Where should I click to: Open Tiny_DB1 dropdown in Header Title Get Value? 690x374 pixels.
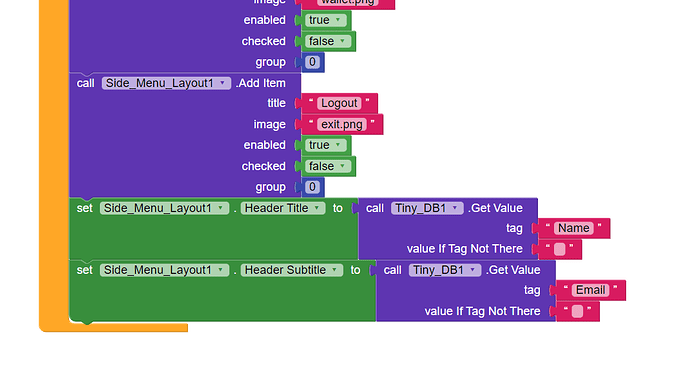click(x=427, y=208)
